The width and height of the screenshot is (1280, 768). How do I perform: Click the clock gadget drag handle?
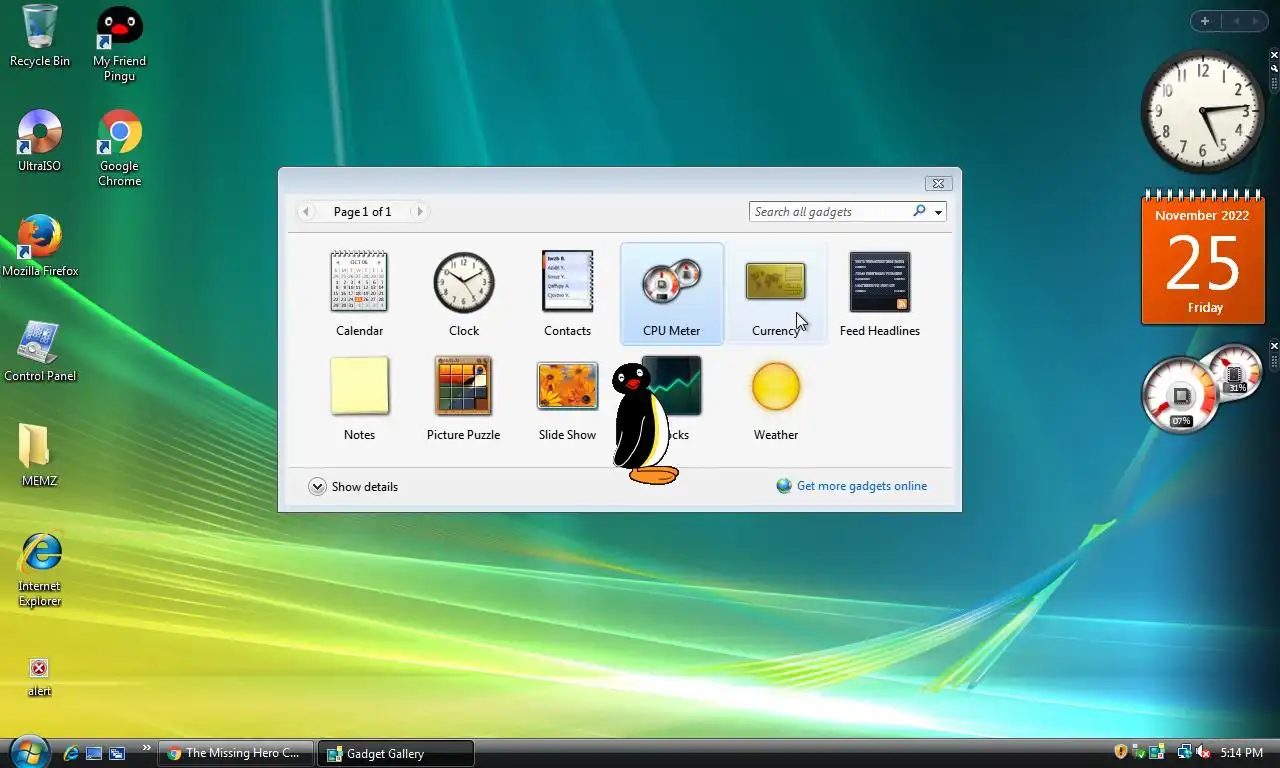coord(1274,83)
